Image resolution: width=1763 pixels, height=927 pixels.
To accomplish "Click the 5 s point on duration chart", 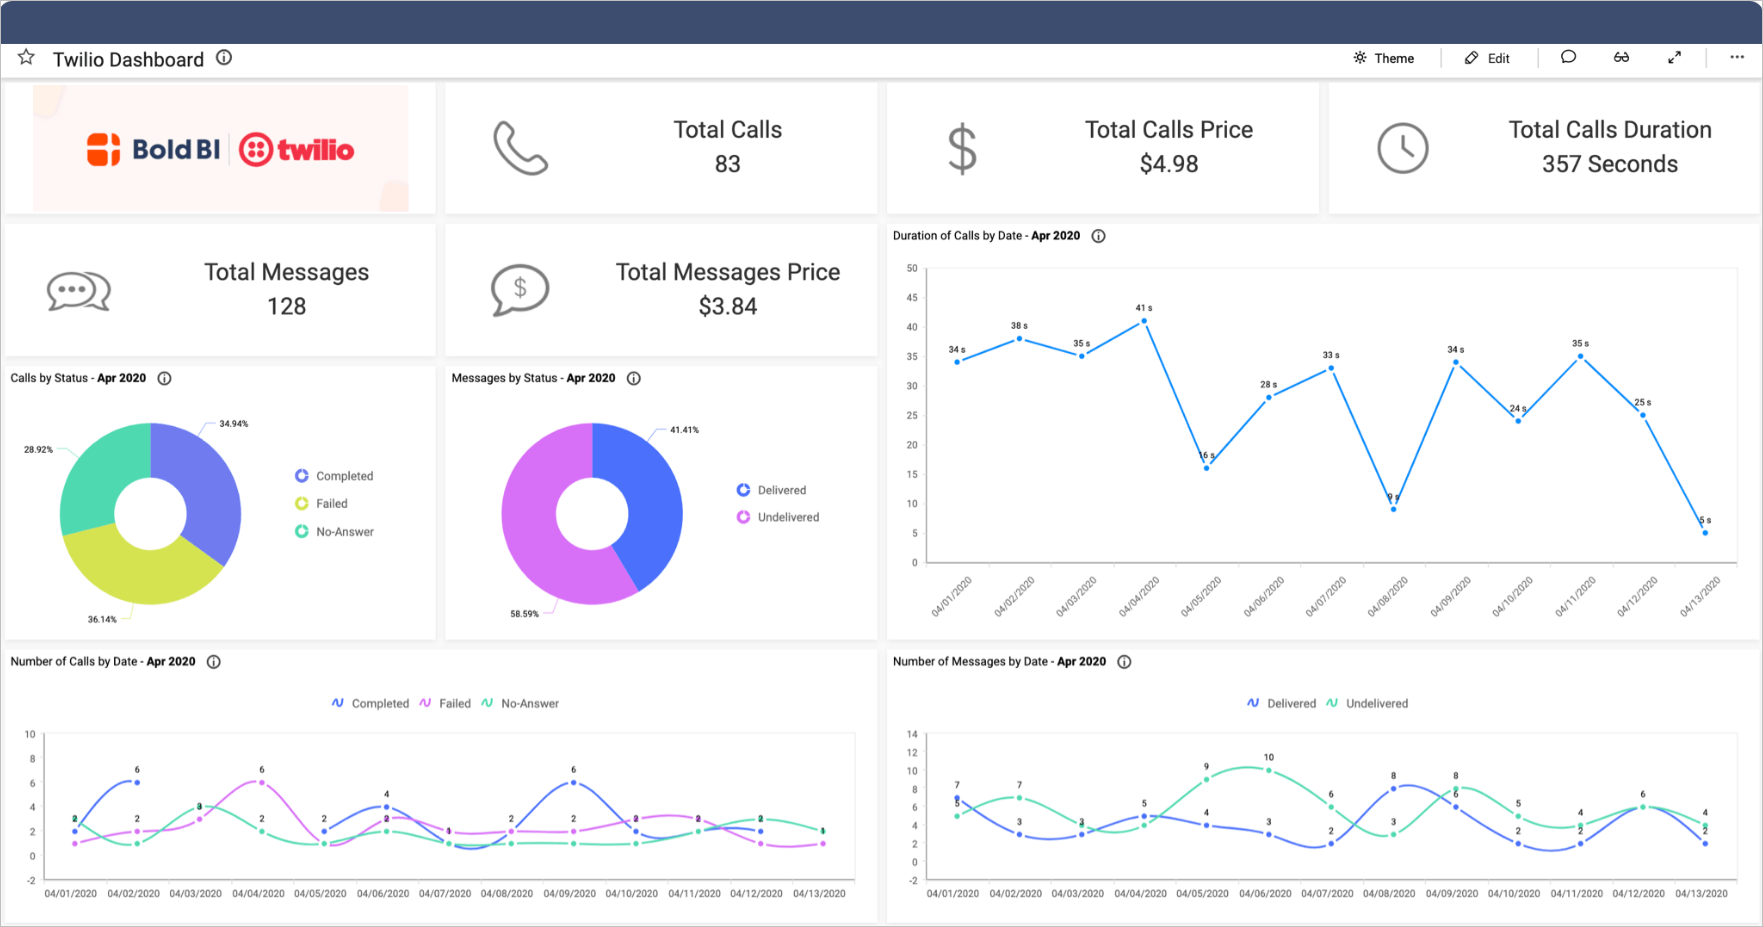I will [1705, 533].
